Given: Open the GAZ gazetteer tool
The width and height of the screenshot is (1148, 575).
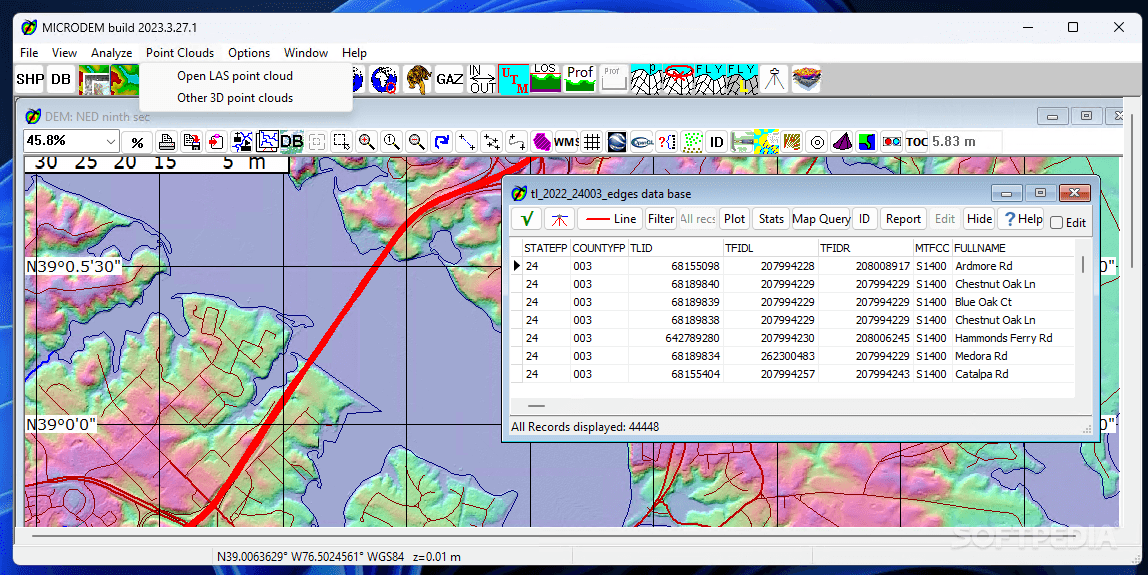Looking at the screenshot, I should tap(449, 79).
